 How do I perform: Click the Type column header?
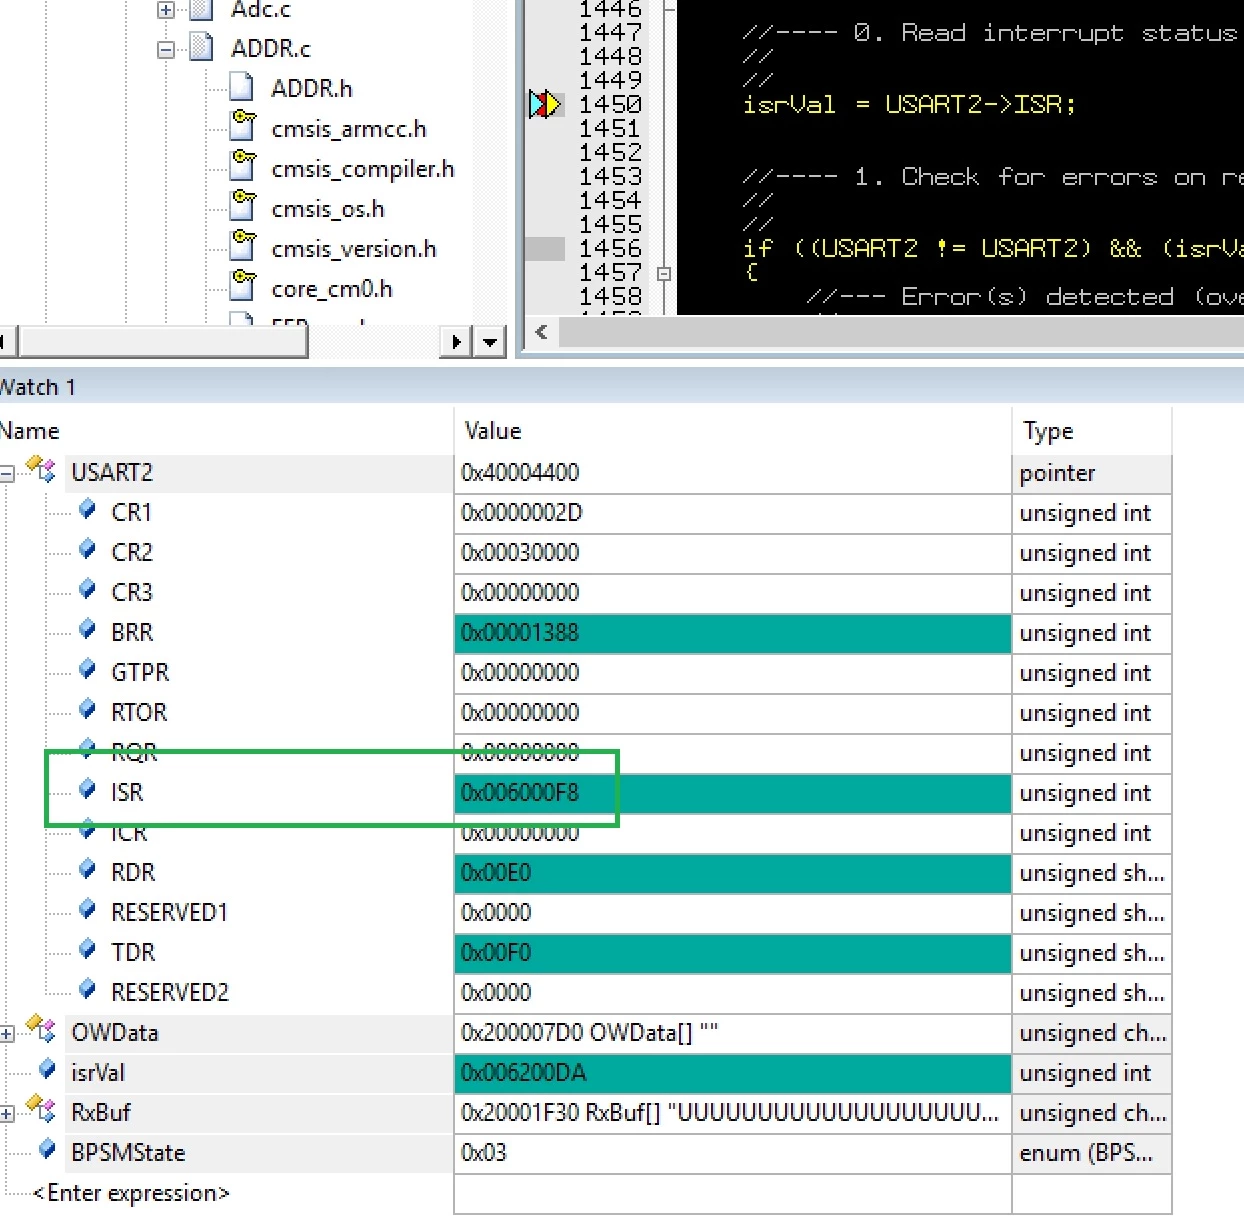[1092, 431]
